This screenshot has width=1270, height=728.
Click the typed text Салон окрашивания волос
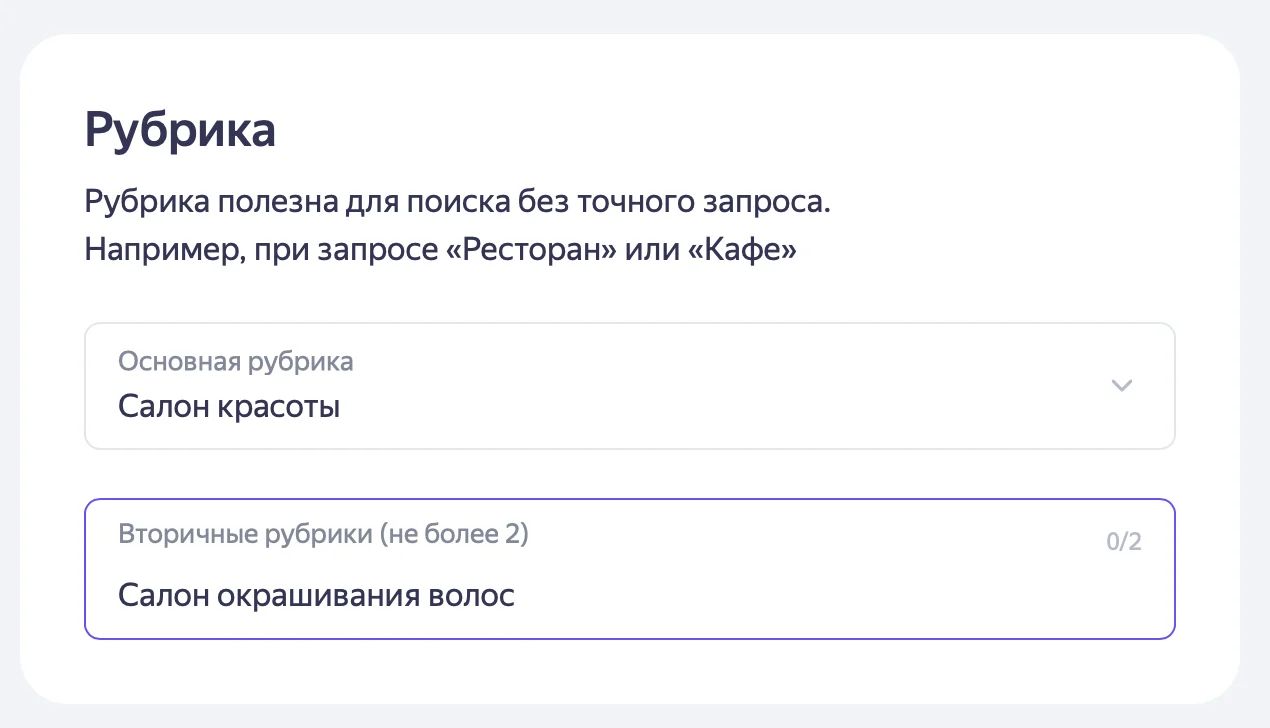pos(316,596)
